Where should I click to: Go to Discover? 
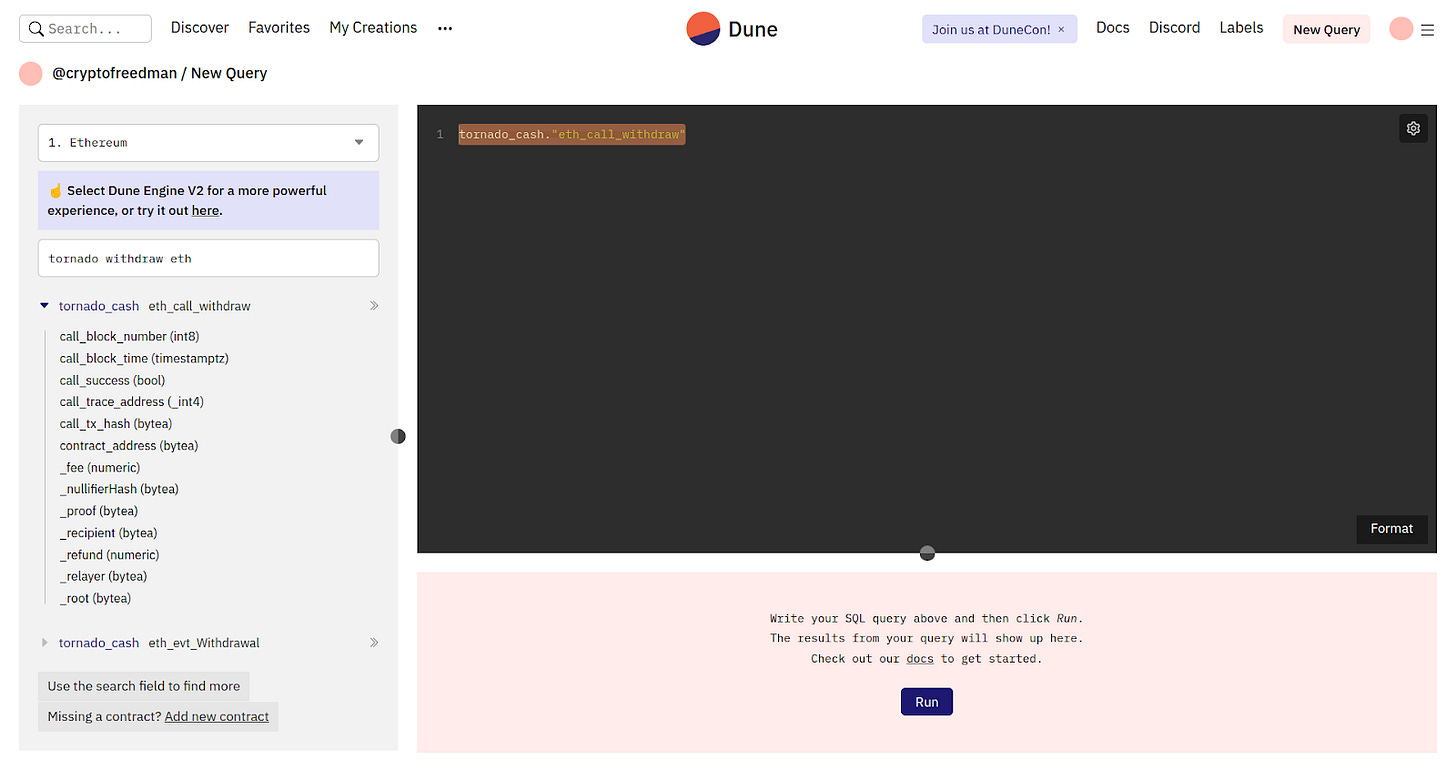200,28
